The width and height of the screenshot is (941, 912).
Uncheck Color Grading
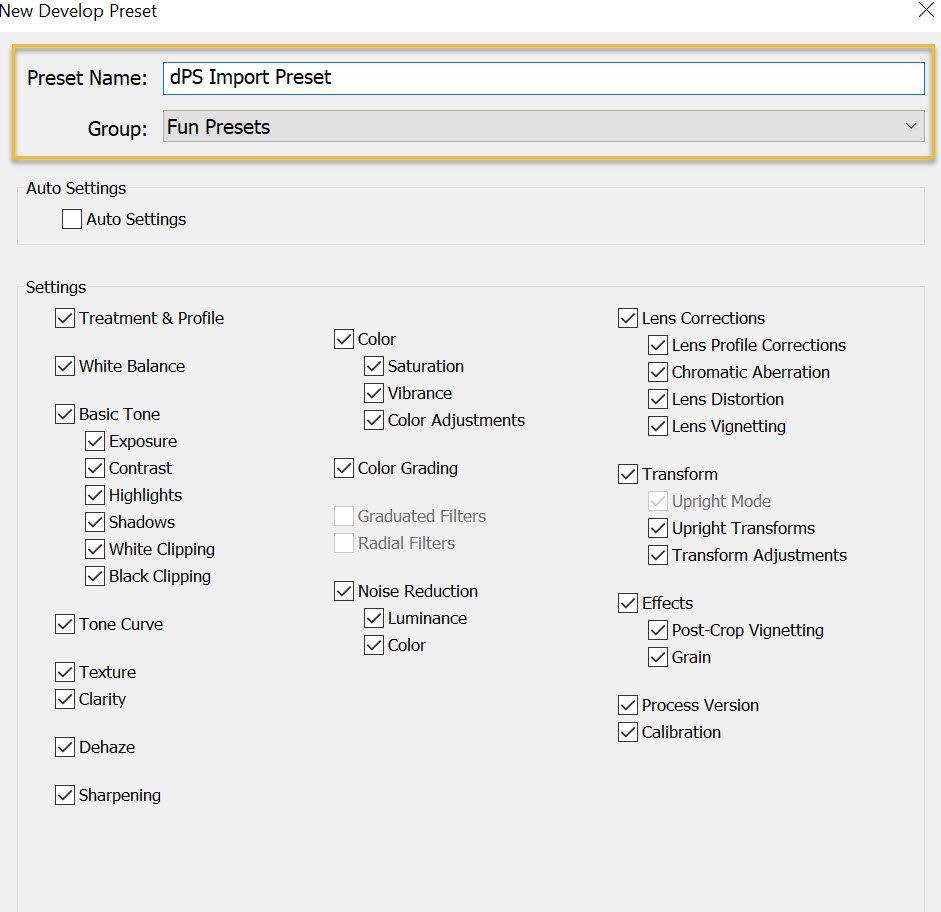[344, 468]
